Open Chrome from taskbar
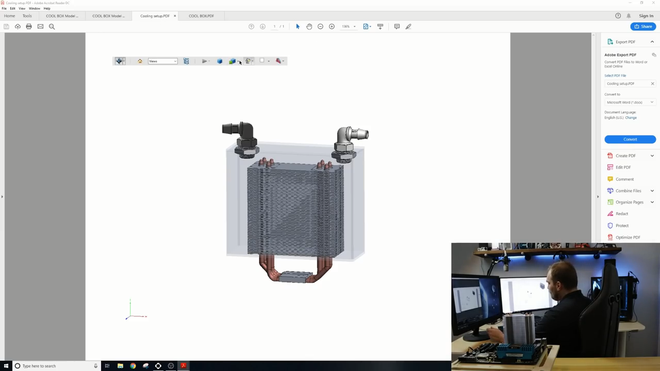The image size is (660, 371). pyautogui.click(x=133, y=366)
